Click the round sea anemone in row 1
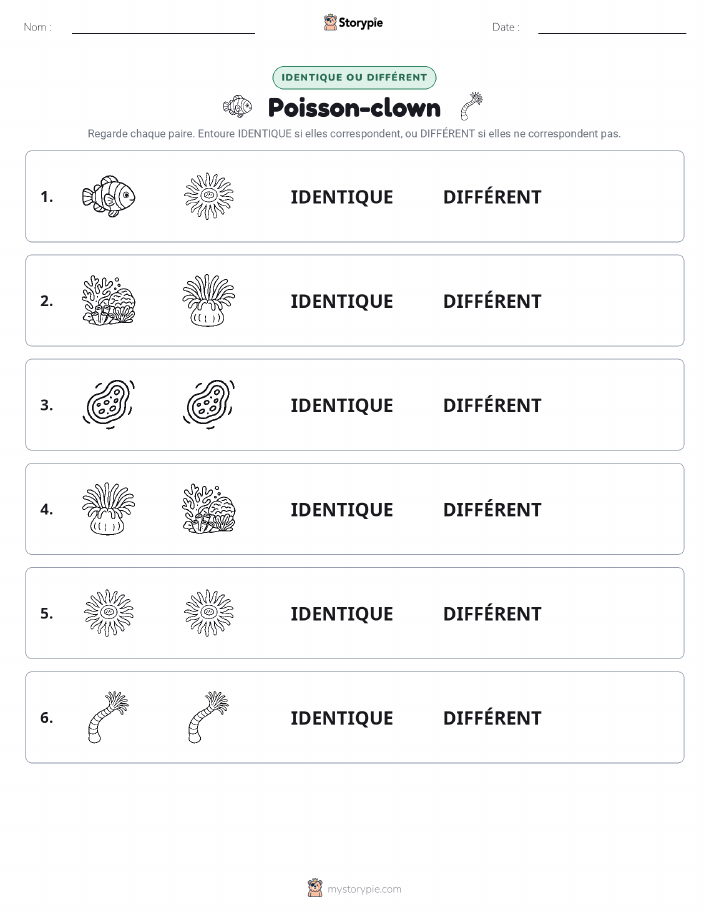The height and width of the screenshot is (917, 709). (x=209, y=196)
